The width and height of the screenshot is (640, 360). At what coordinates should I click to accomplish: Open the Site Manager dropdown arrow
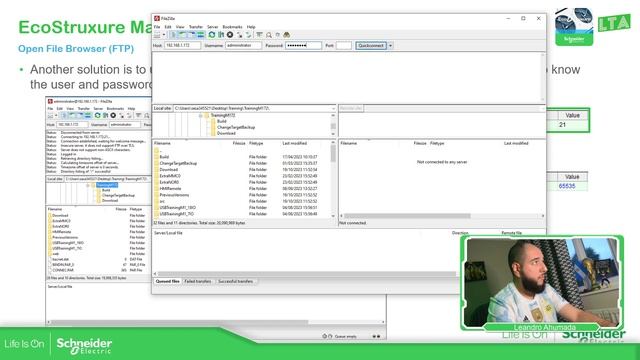coord(164,35)
